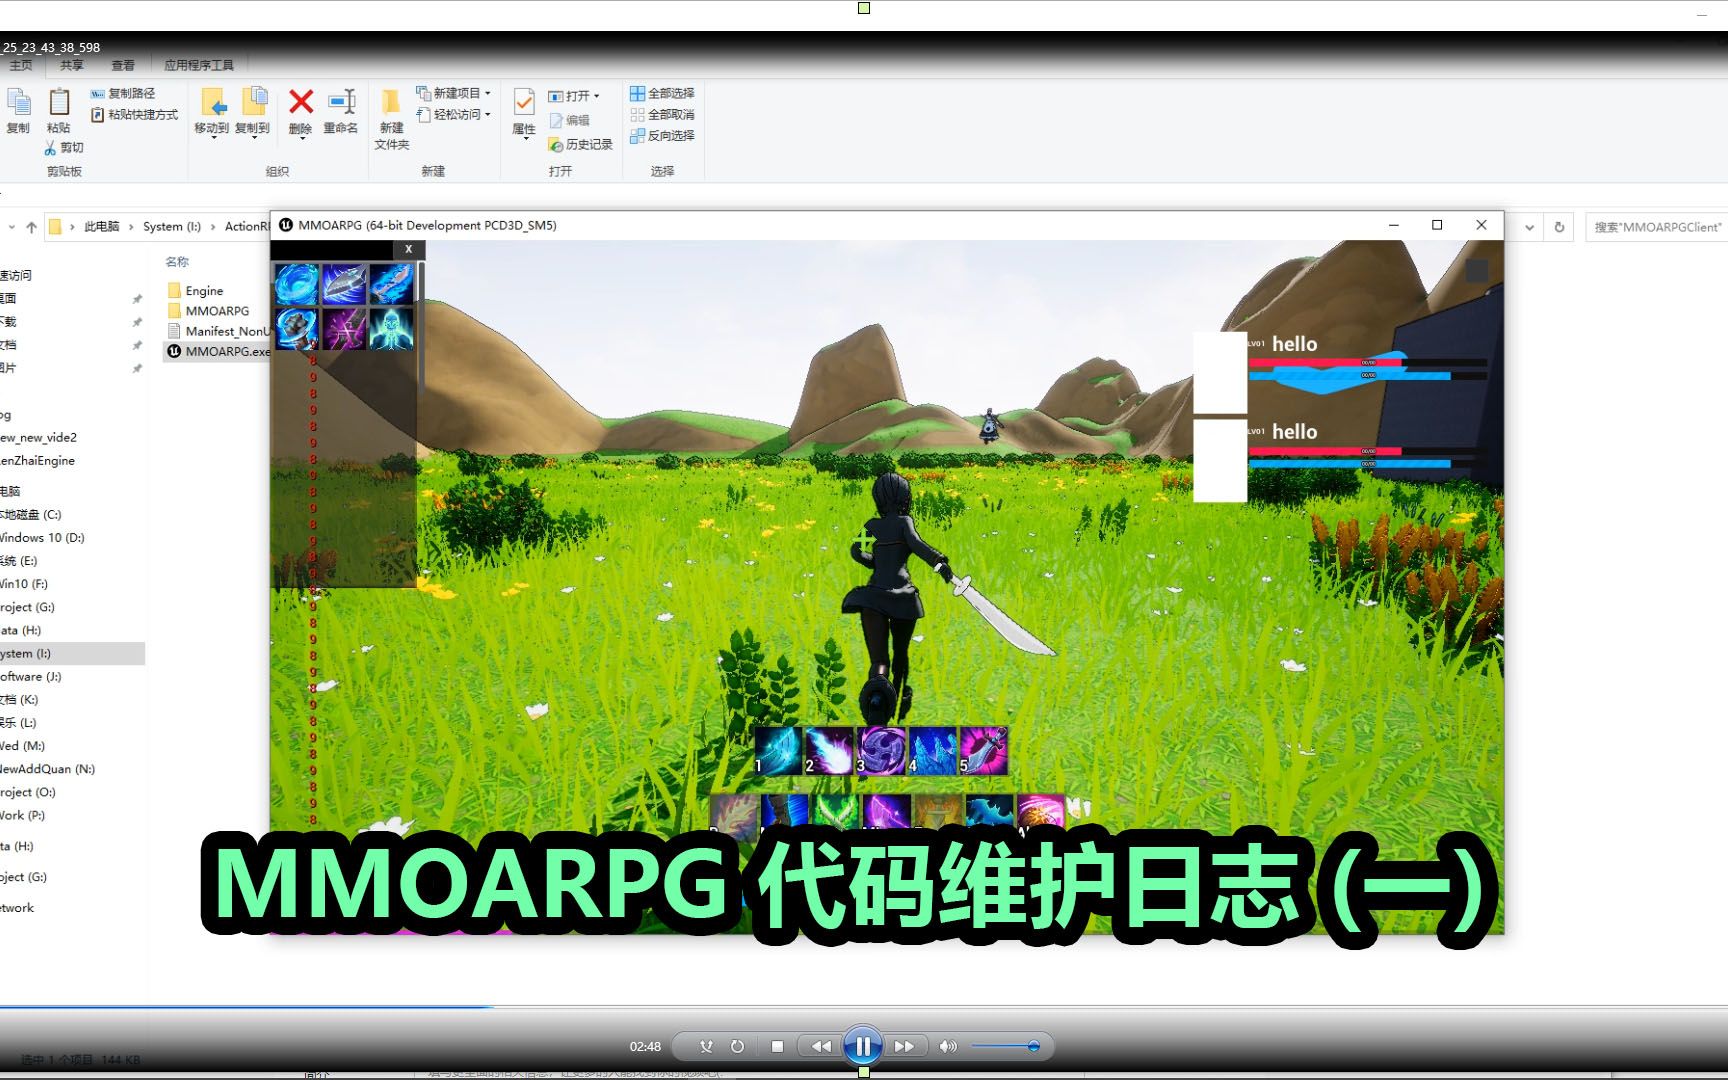Click System (I:) in the address breadcrumb
This screenshot has height=1080, width=1728.
(172, 227)
